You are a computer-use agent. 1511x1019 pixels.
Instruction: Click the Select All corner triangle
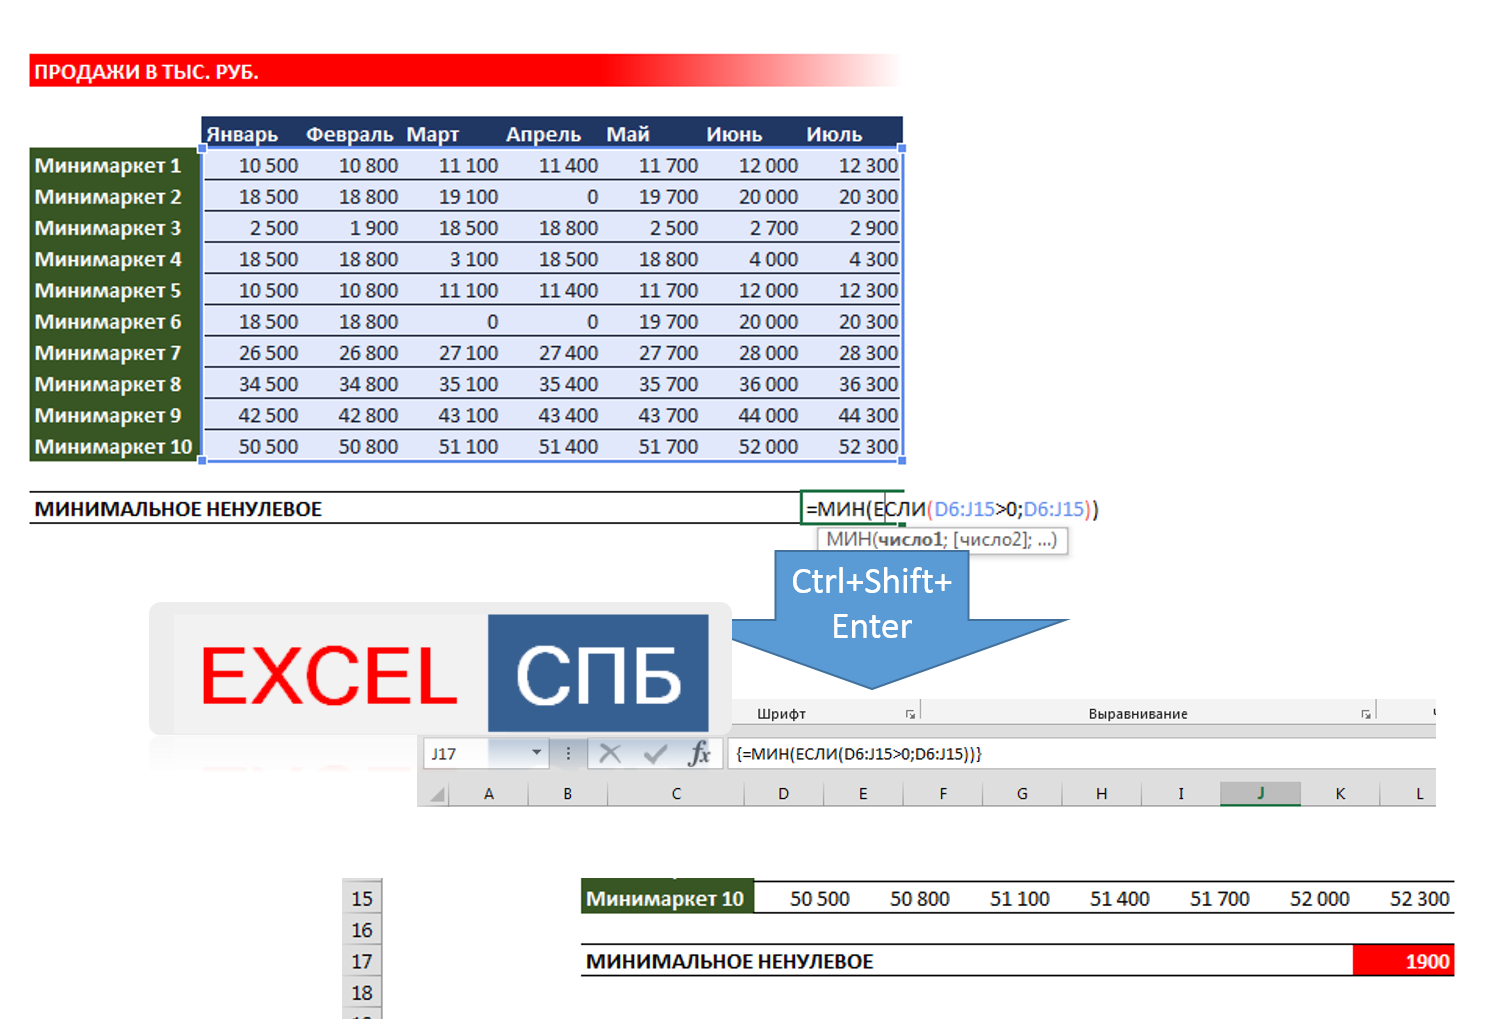point(437,794)
